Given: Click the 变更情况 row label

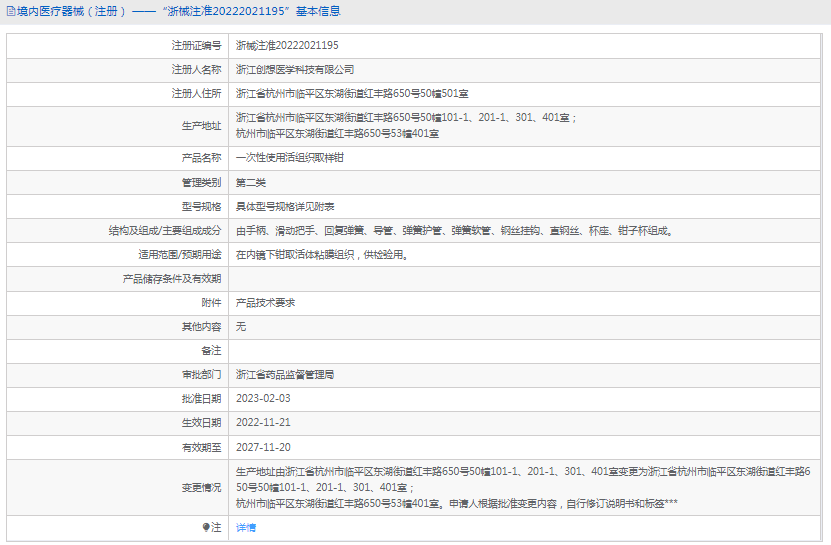Looking at the screenshot, I should click(x=201, y=487).
